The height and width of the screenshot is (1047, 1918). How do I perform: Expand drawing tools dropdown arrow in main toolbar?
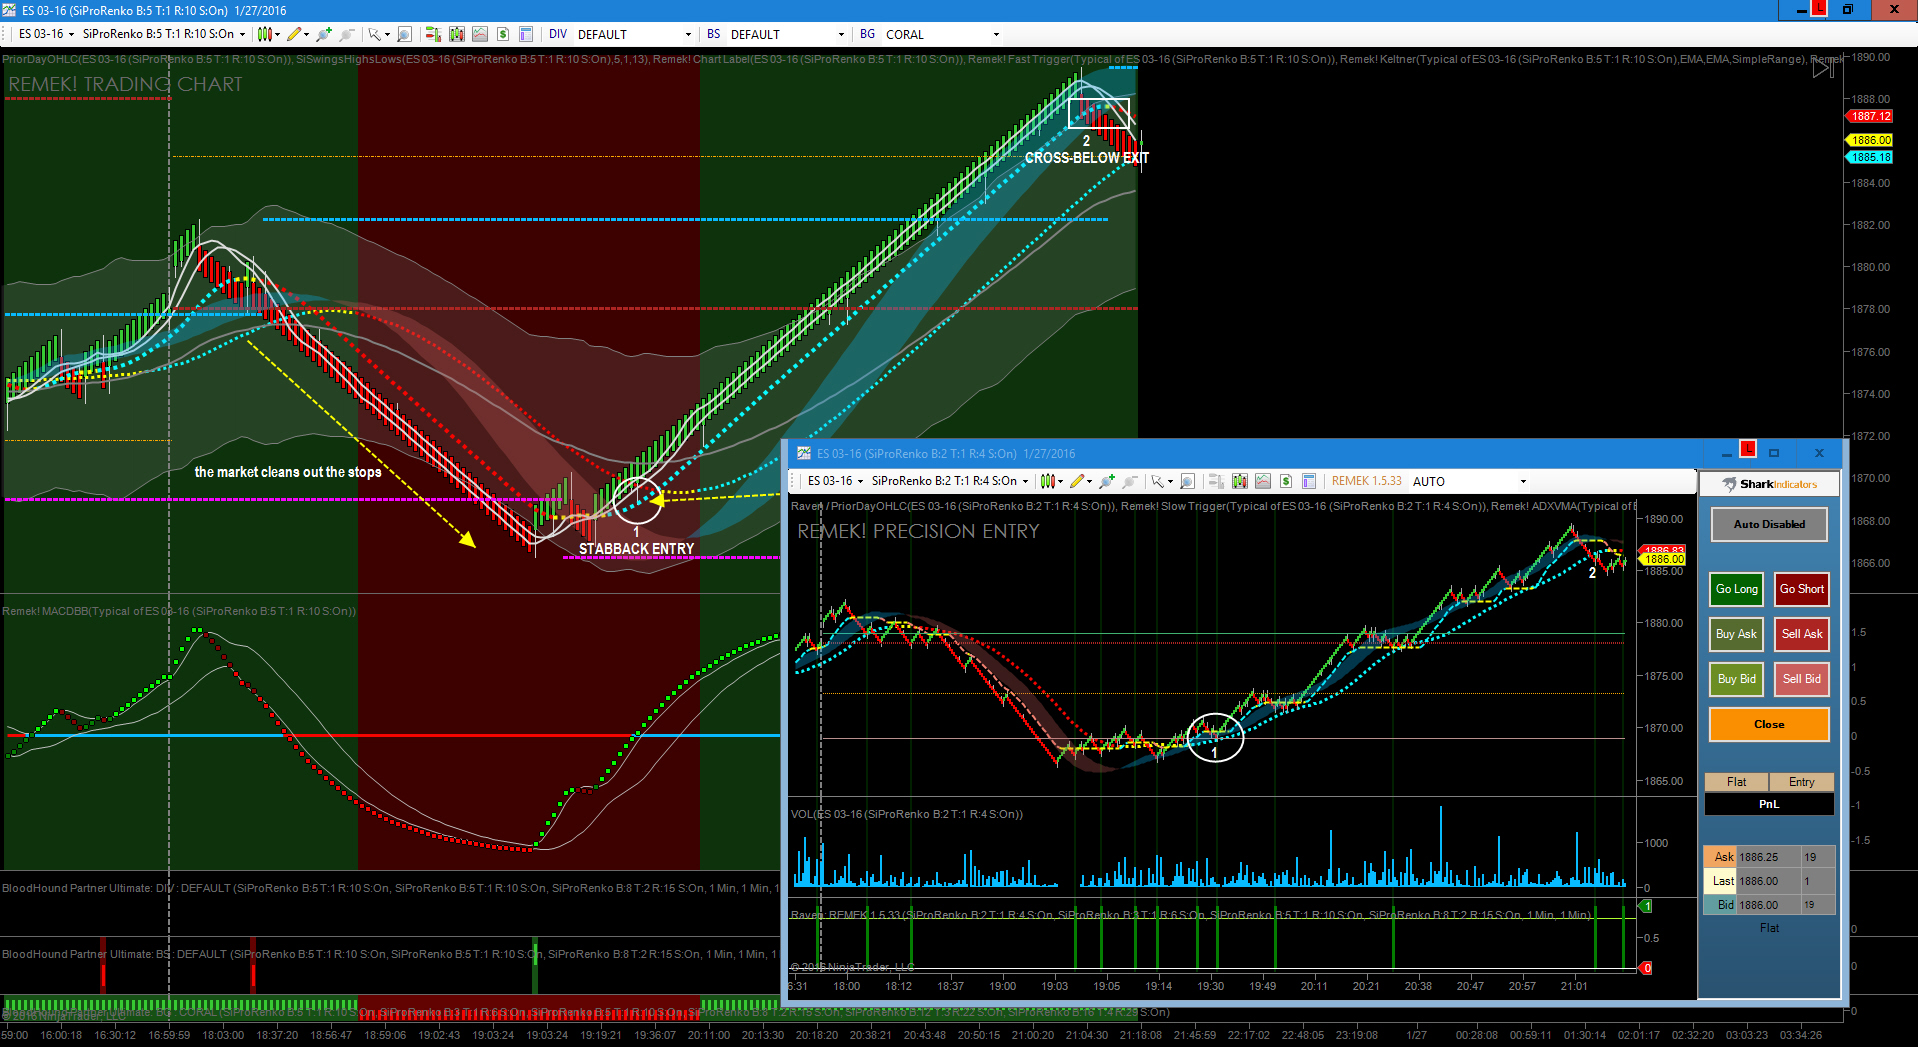[306, 35]
